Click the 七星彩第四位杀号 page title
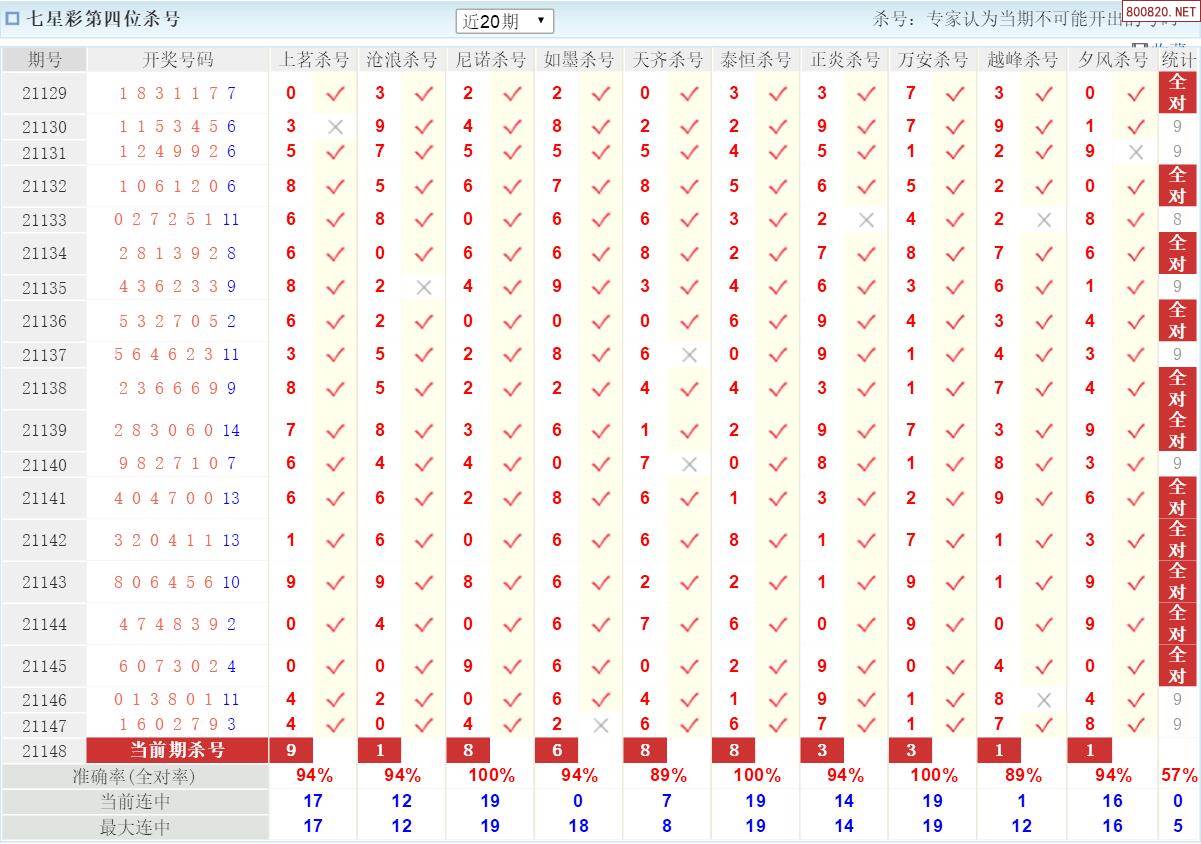The image size is (1201, 844). click(x=104, y=19)
